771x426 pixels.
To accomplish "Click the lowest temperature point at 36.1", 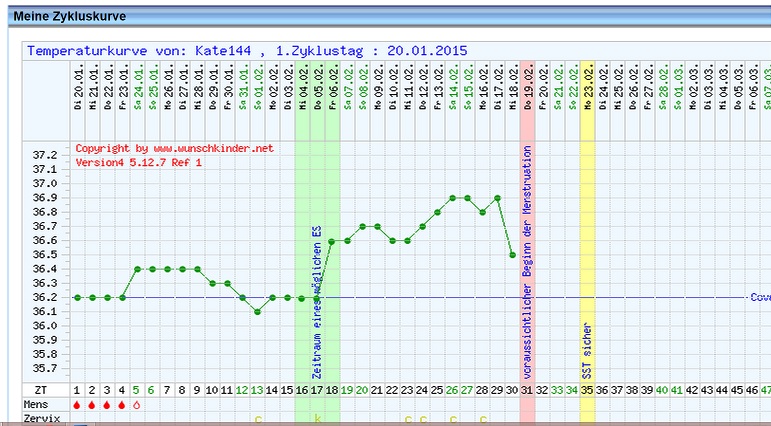I will [x=257, y=311].
